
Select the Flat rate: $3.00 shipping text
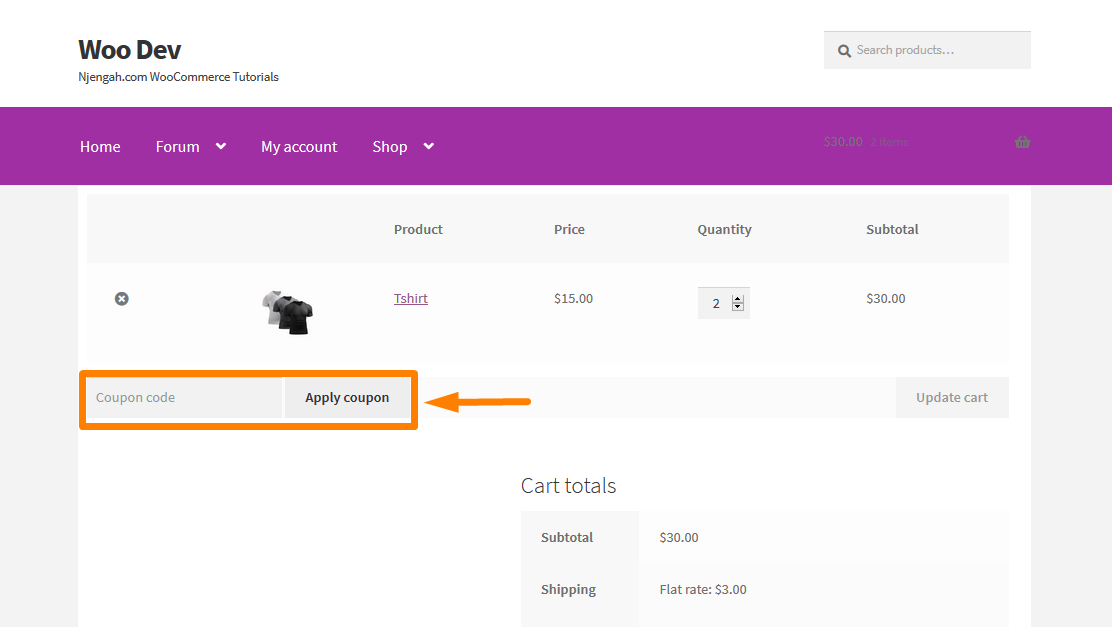coord(703,589)
